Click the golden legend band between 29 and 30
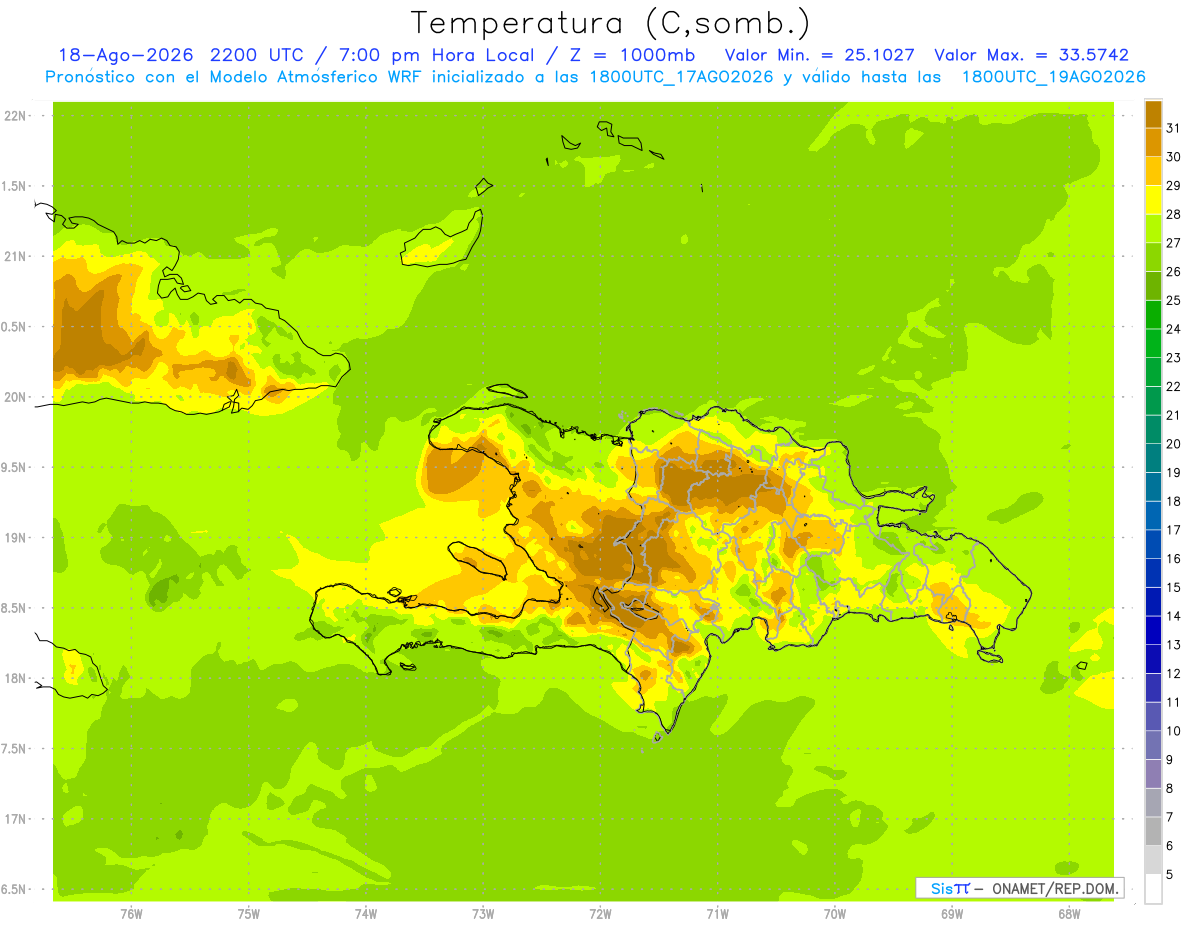Screen dimensions: 1200x927 click(x=1153, y=171)
